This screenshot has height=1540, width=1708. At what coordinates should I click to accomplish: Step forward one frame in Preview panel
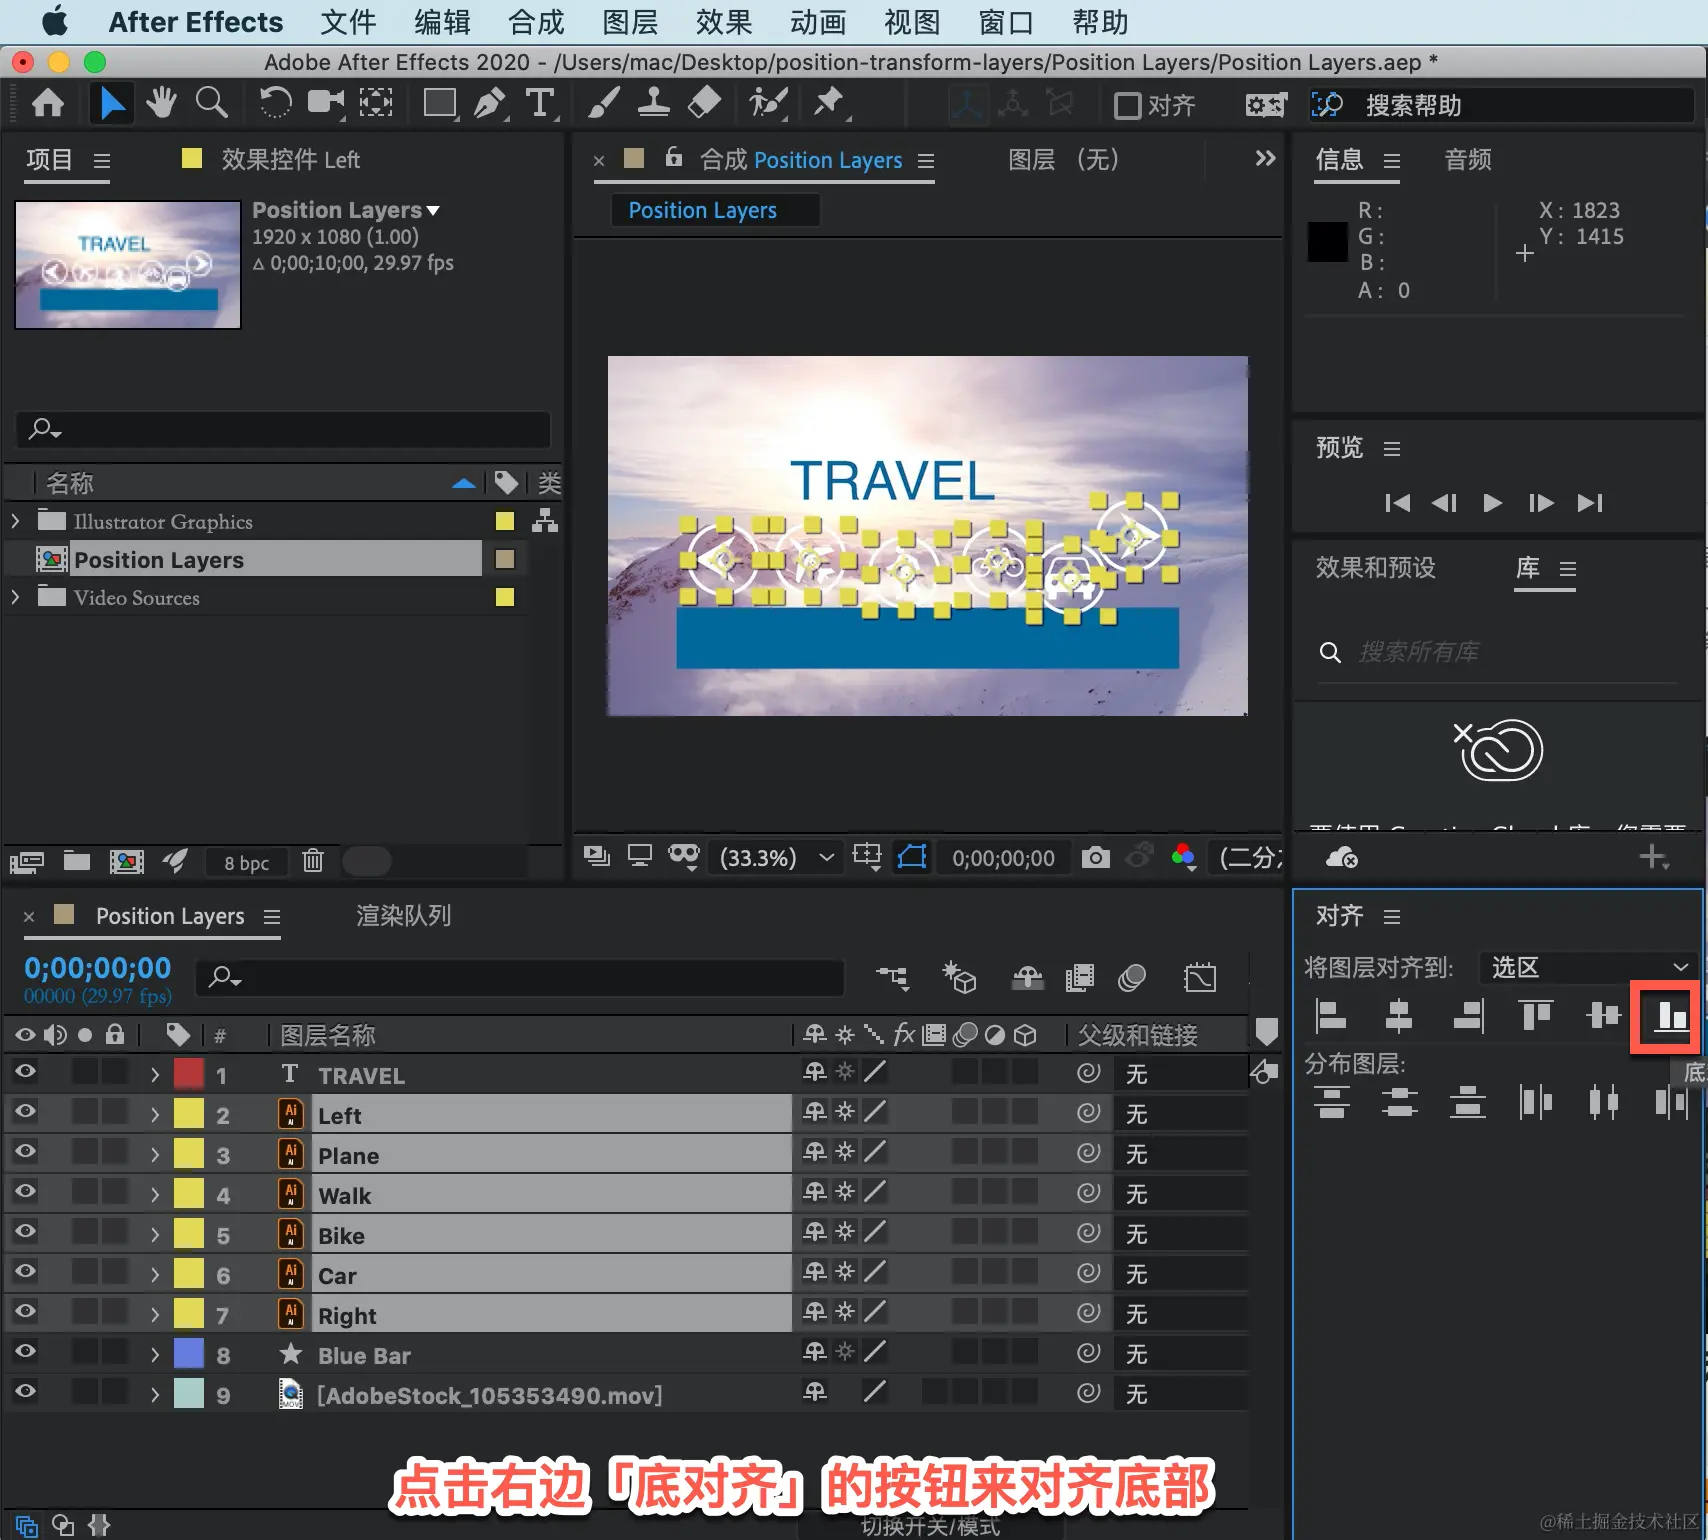pos(1541,502)
